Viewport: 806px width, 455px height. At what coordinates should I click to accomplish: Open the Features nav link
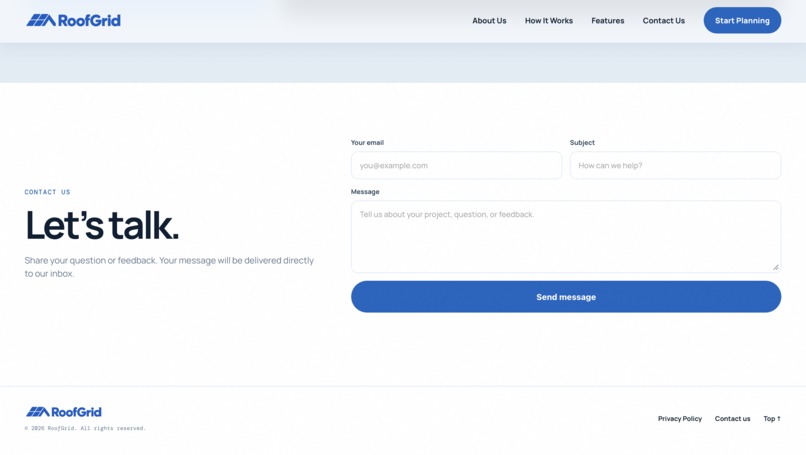(608, 21)
